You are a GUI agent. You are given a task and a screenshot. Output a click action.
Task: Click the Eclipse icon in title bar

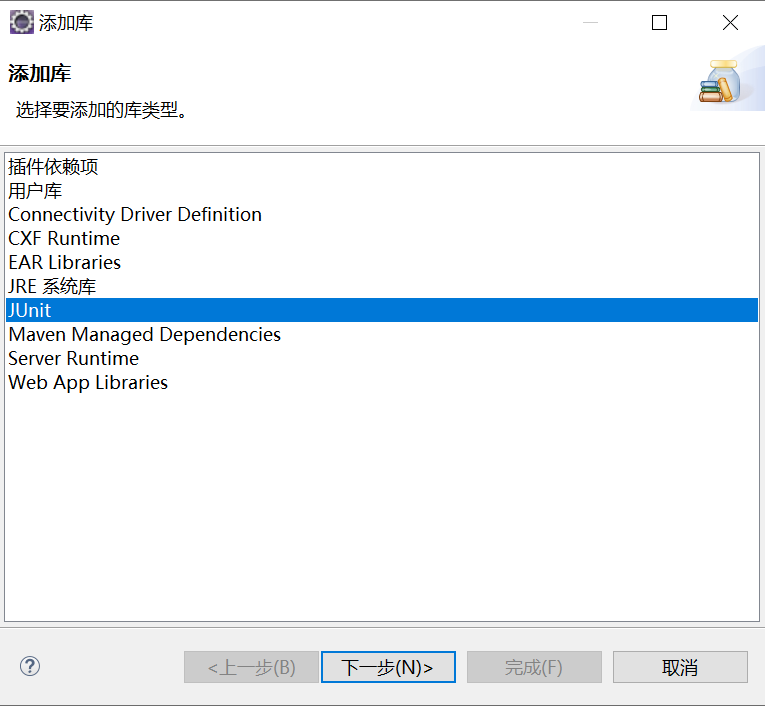coord(21,22)
